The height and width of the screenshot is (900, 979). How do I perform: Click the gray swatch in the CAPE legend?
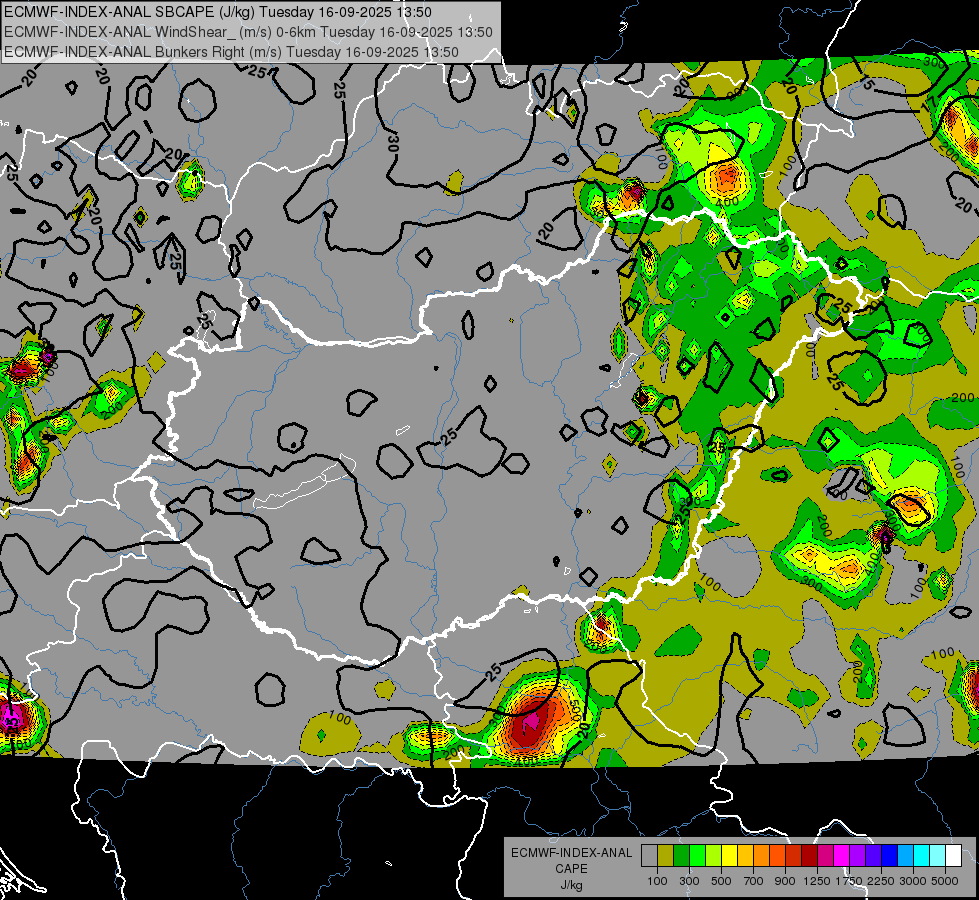coord(649,855)
